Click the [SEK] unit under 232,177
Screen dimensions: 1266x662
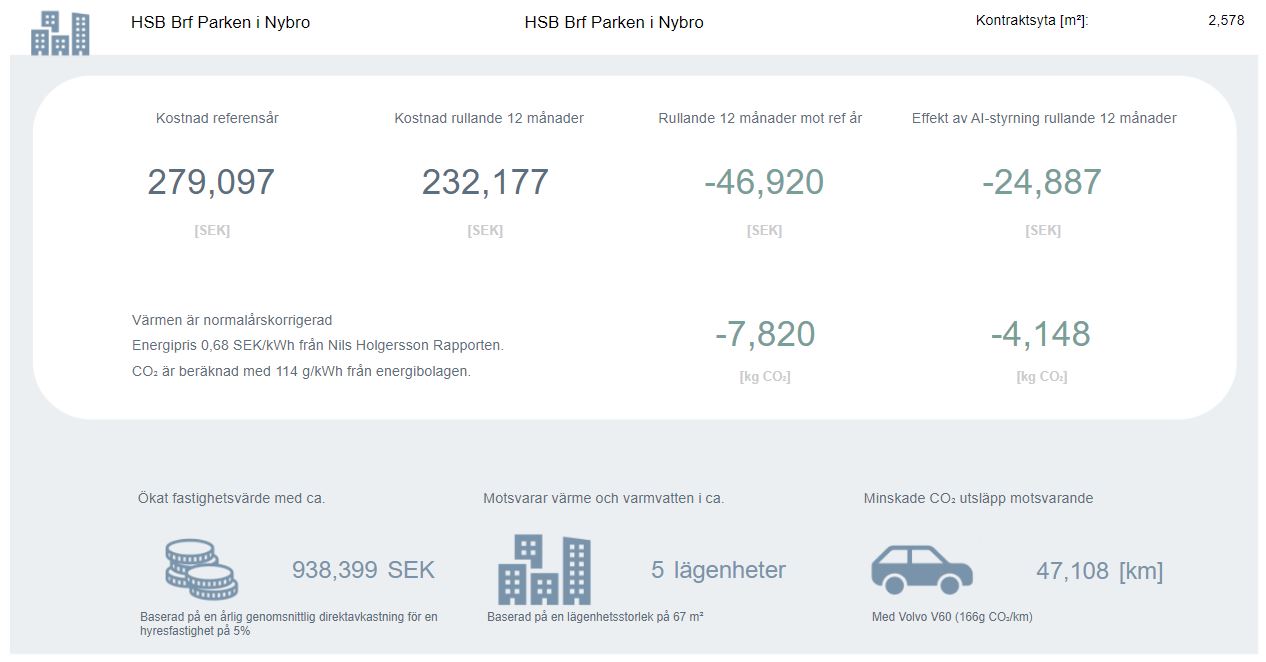coord(485,230)
